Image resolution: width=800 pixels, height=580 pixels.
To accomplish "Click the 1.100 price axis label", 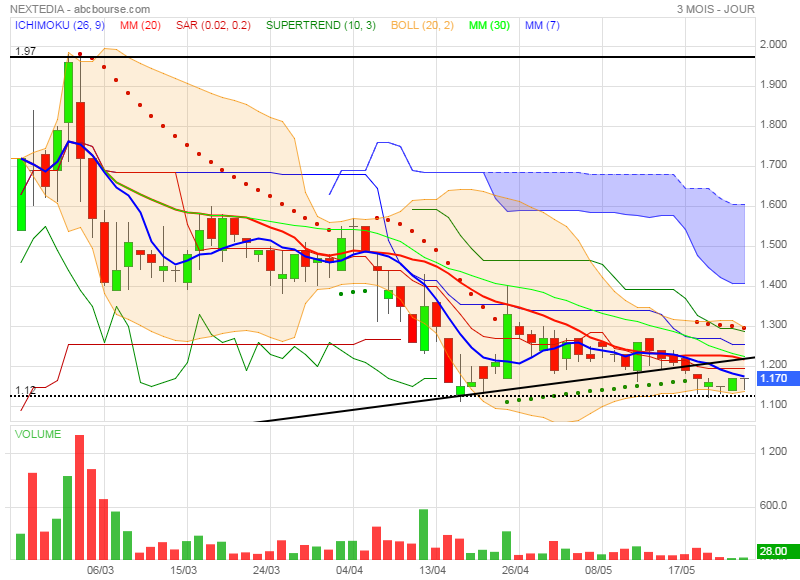I will (773, 405).
